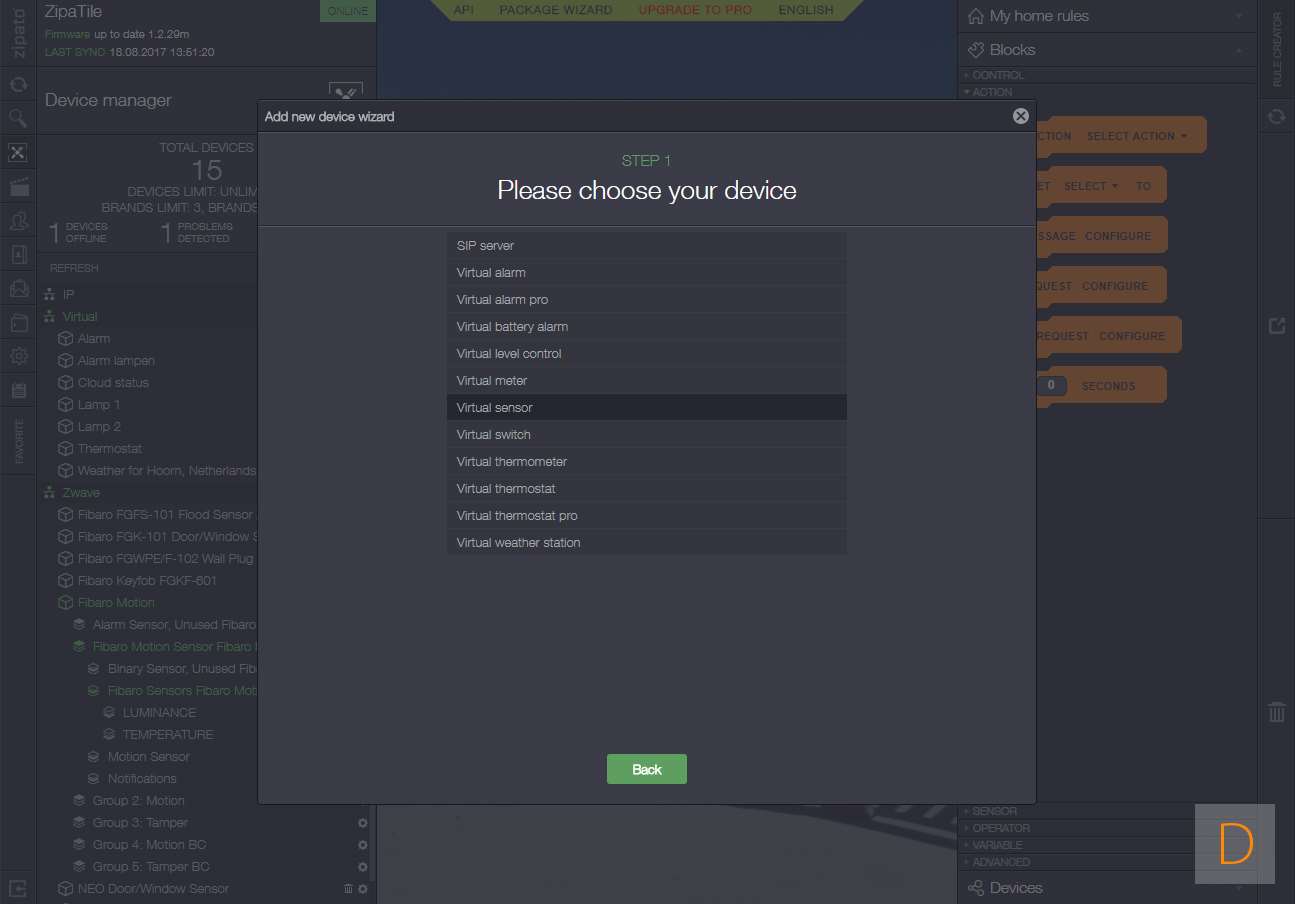Open the API menu item

[x=463, y=10]
